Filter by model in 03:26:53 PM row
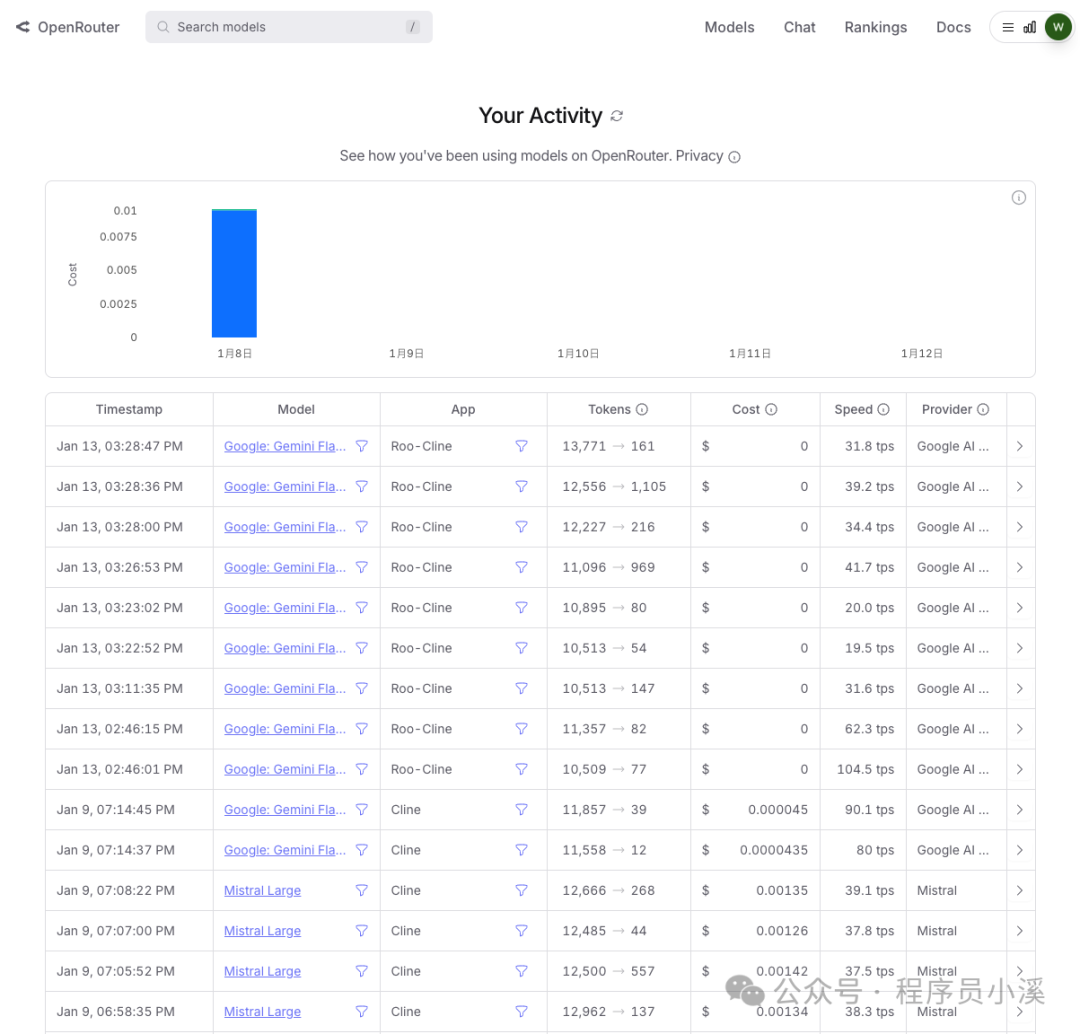The height and width of the screenshot is (1034, 1080). [x=362, y=568]
